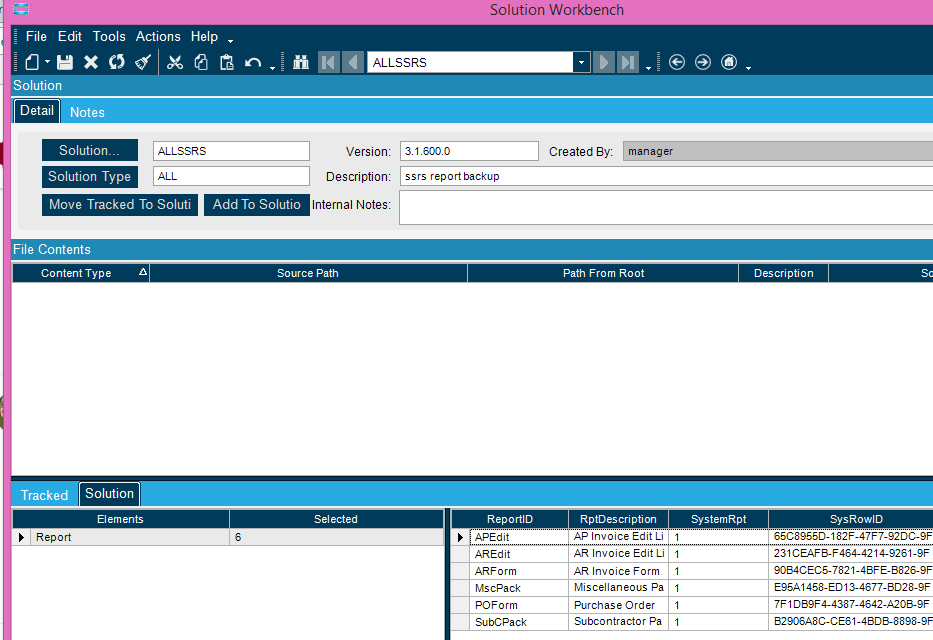The image size is (933, 640).
Task: Go to previous record navigation icon
Action: click(x=353, y=62)
